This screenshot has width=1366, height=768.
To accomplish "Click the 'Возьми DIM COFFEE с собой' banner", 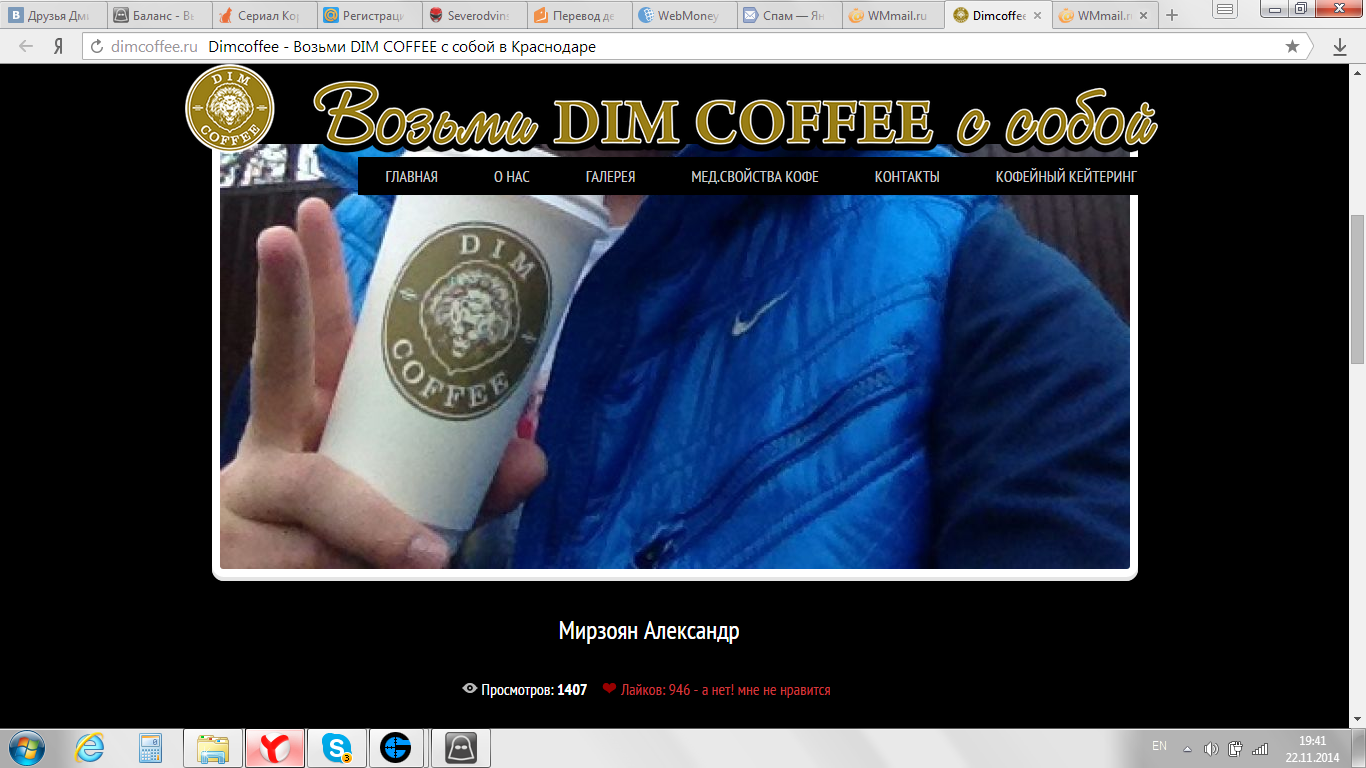I will coord(736,118).
